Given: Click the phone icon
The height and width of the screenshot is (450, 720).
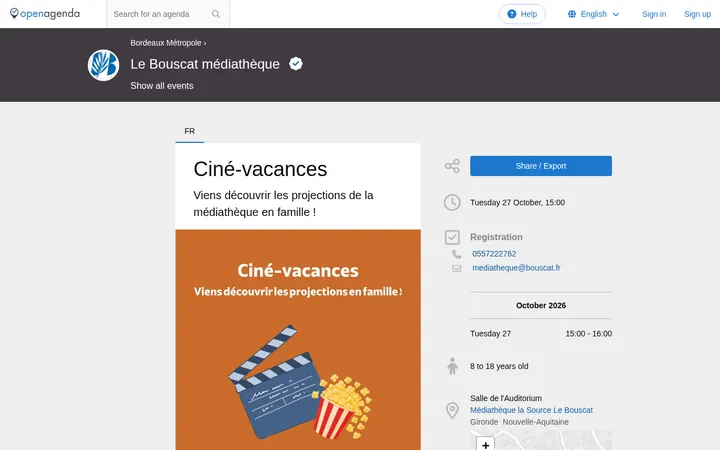Looking at the screenshot, I should pyautogui.click(x=456, y=254).
